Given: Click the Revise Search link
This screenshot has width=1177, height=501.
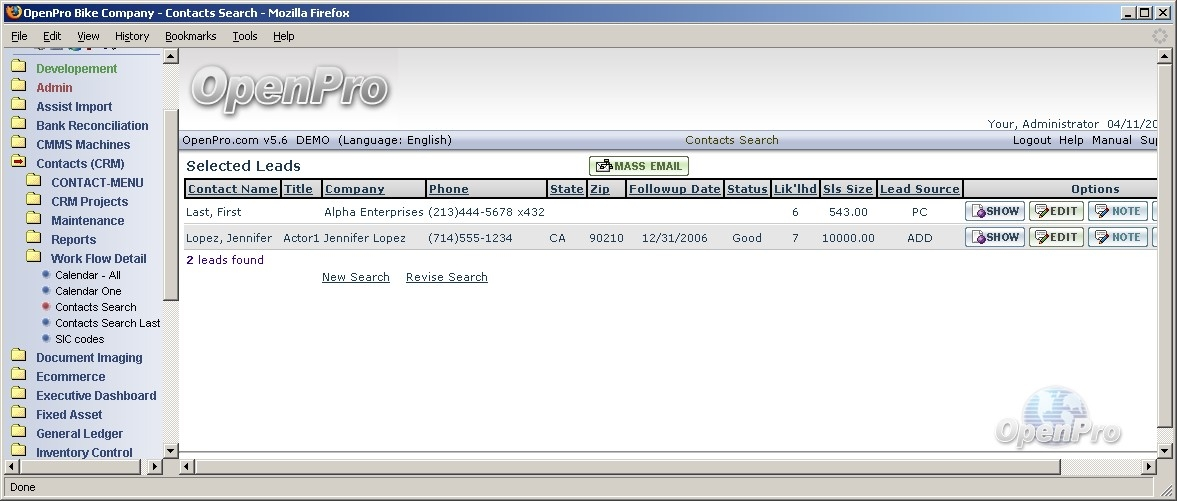Looking at the screenshot, I should coord(446,277).
